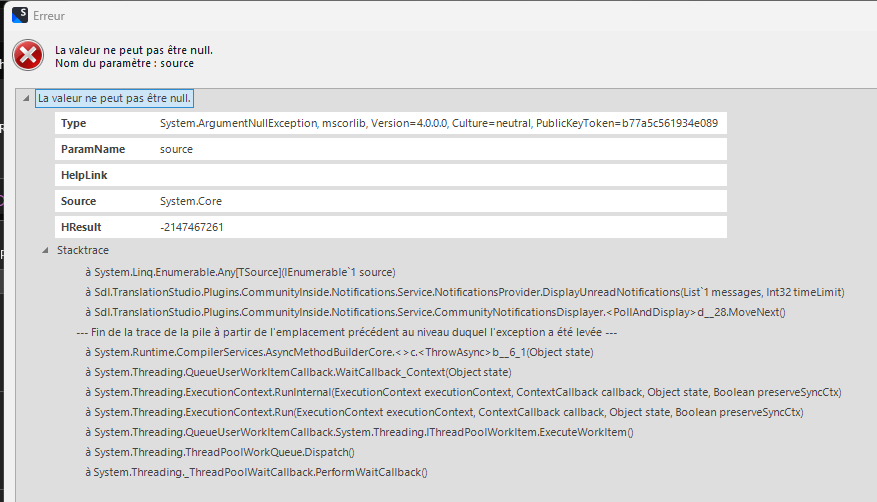Select the ExecutionContext.Run stack line

coord(444,413)
